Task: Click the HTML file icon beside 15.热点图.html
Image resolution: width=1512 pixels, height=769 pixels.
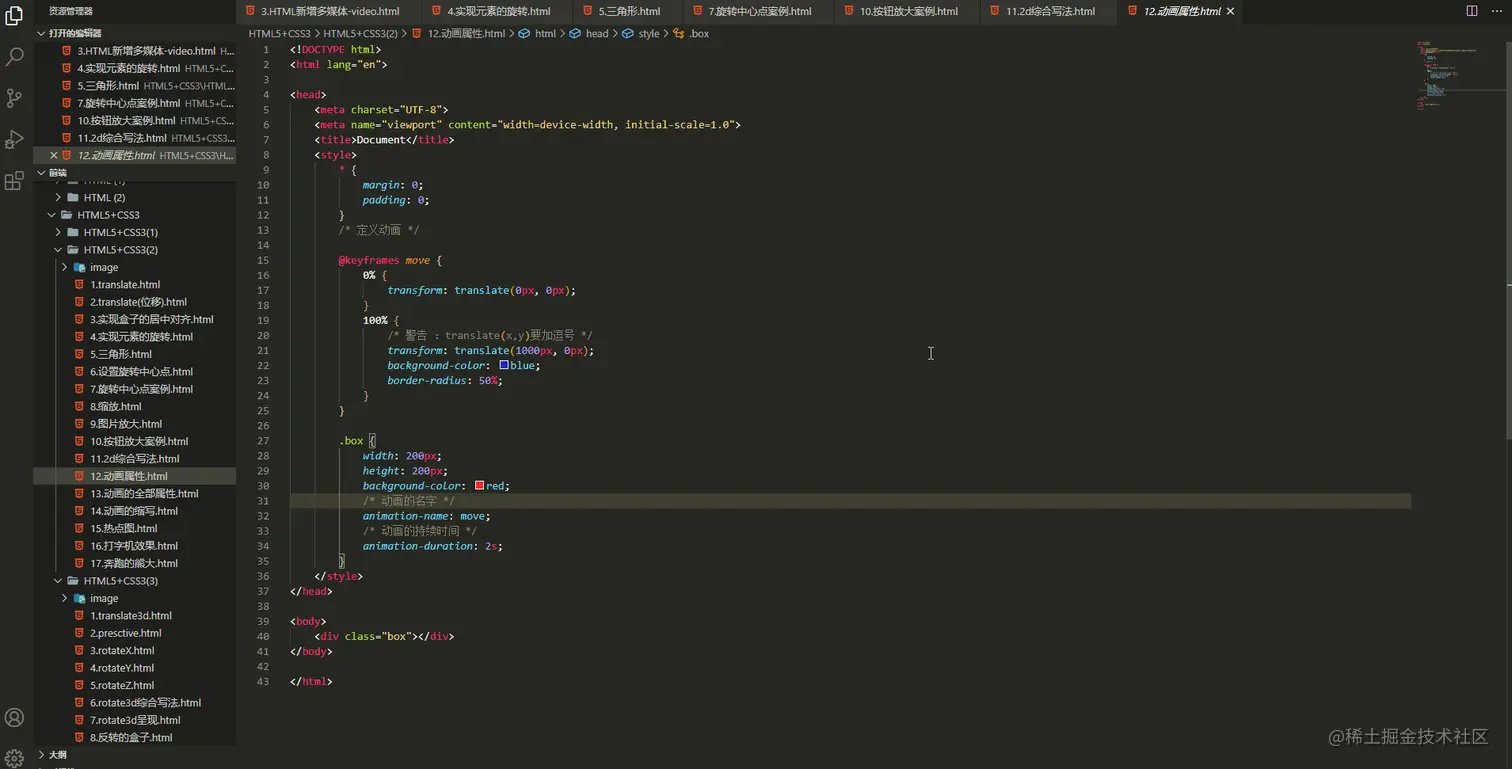Action: coord(80,528)
